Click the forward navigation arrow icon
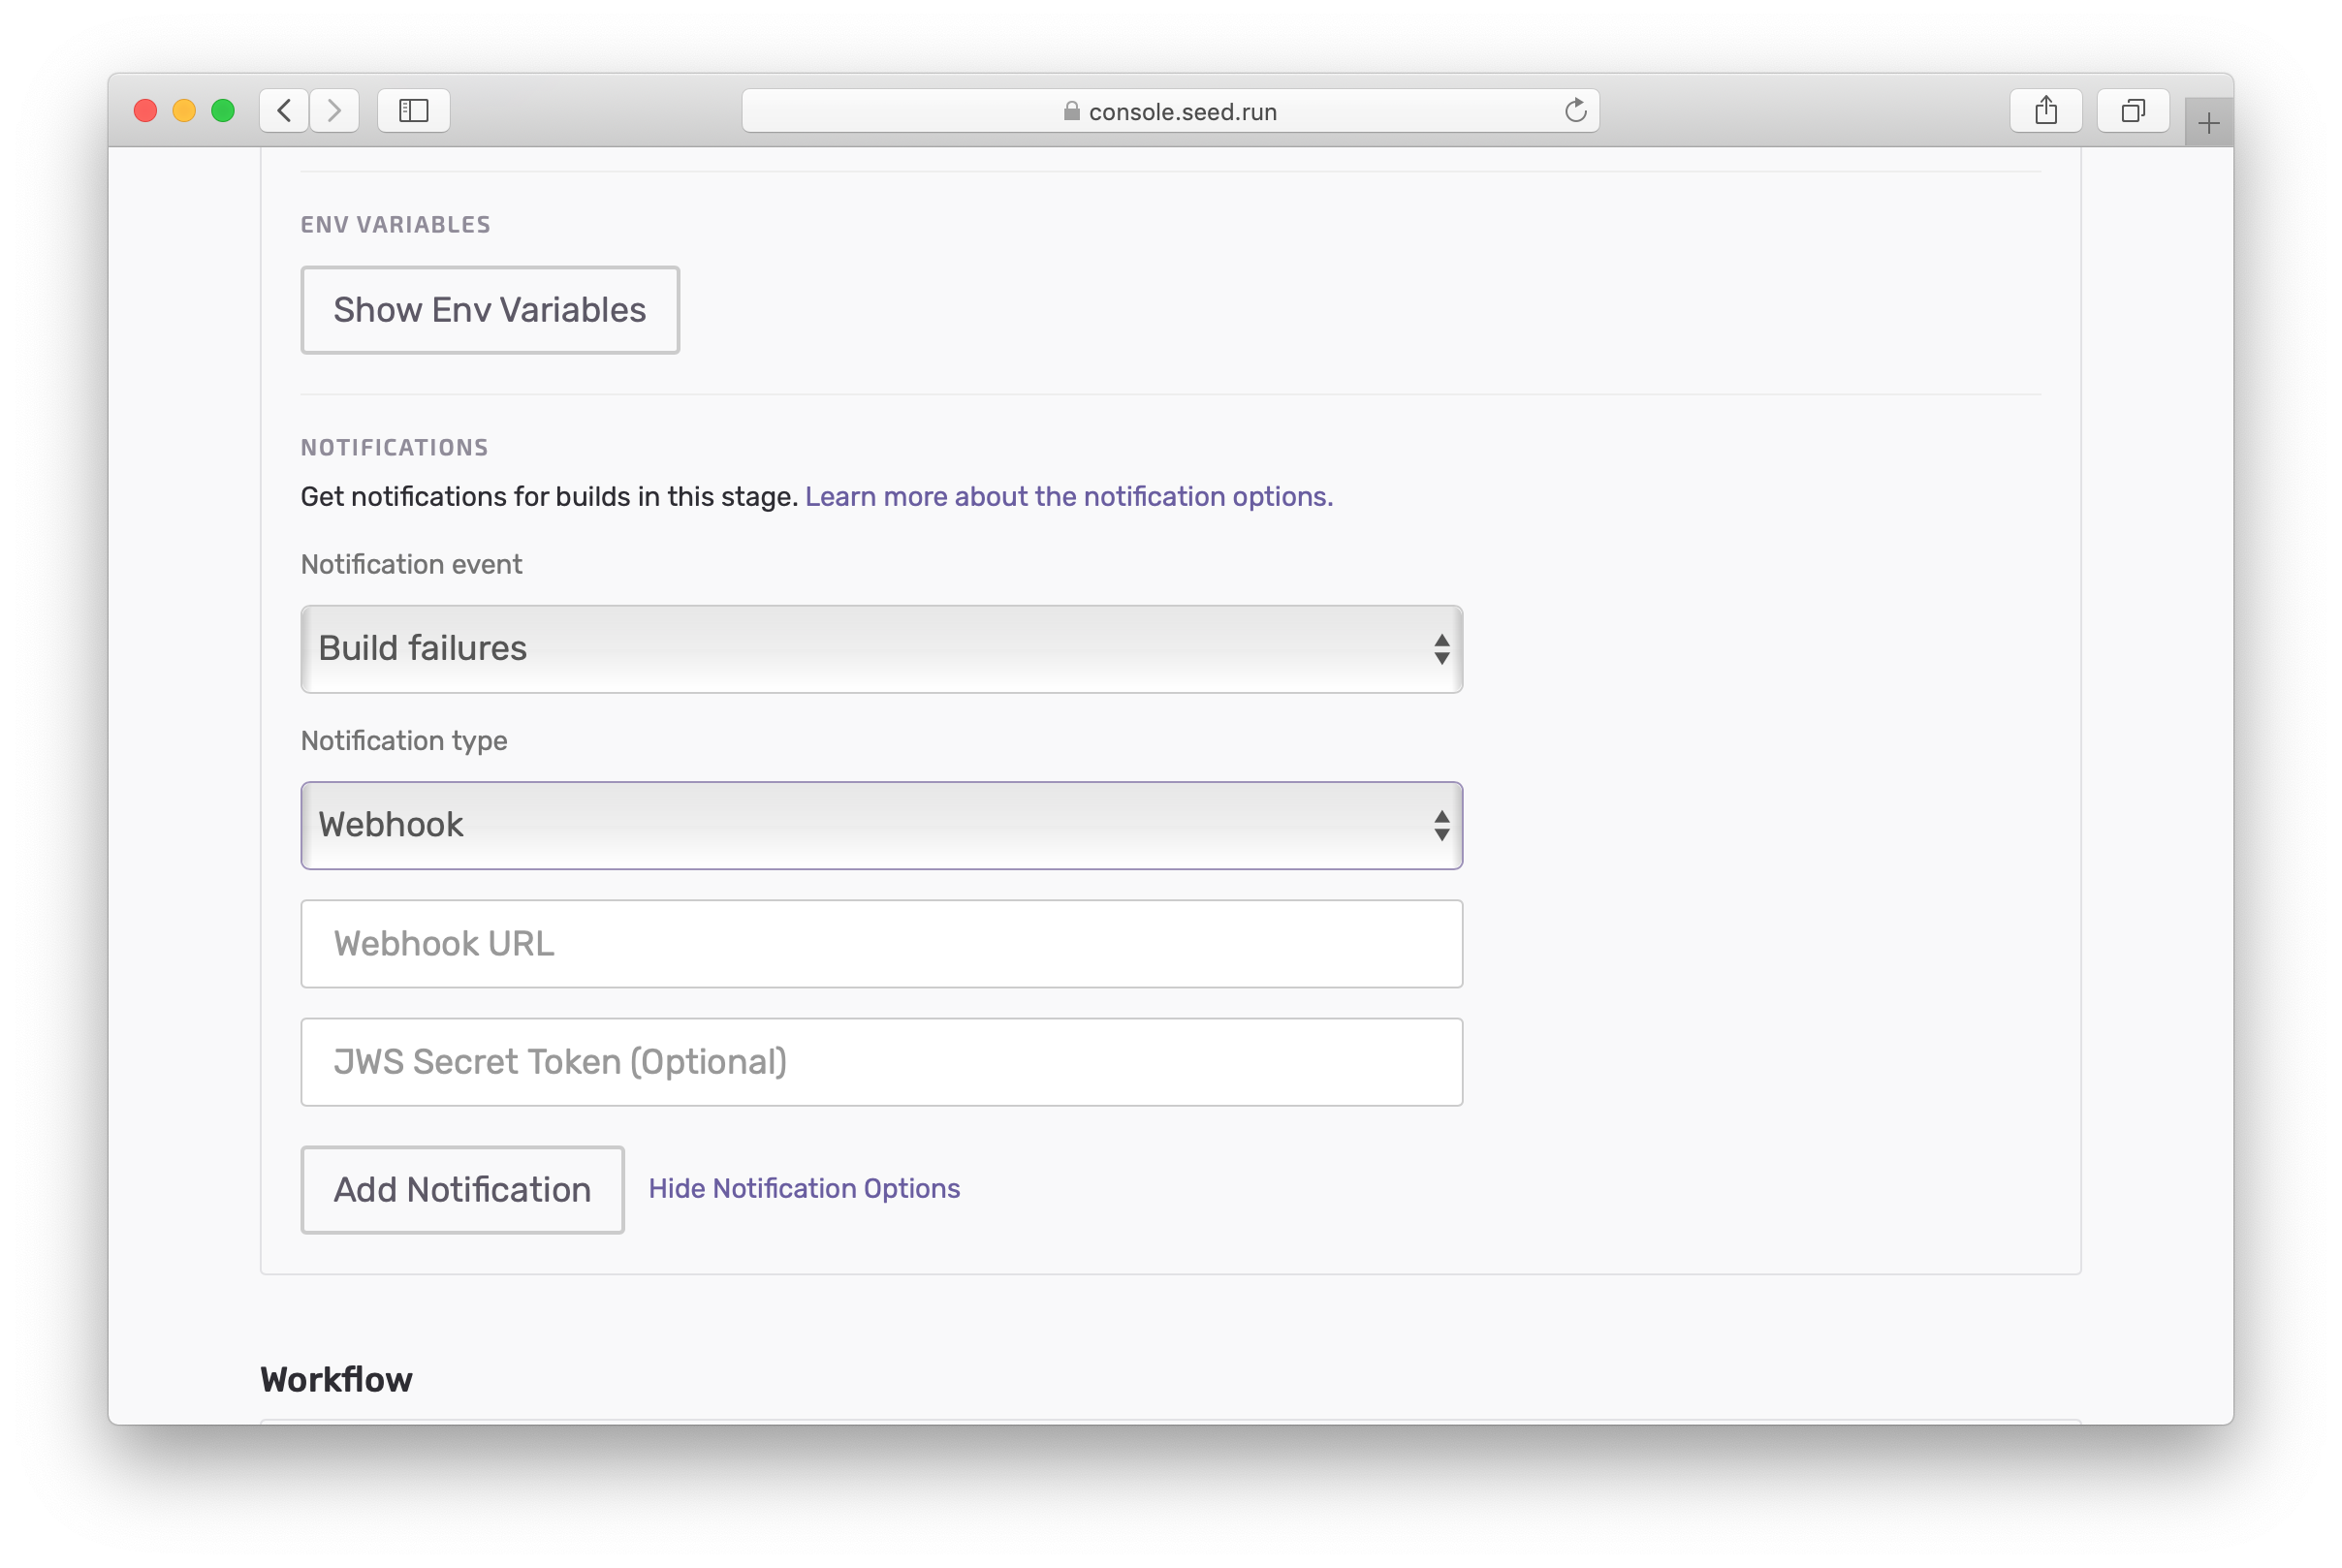2342x1568 pixels. coord(334,112)
